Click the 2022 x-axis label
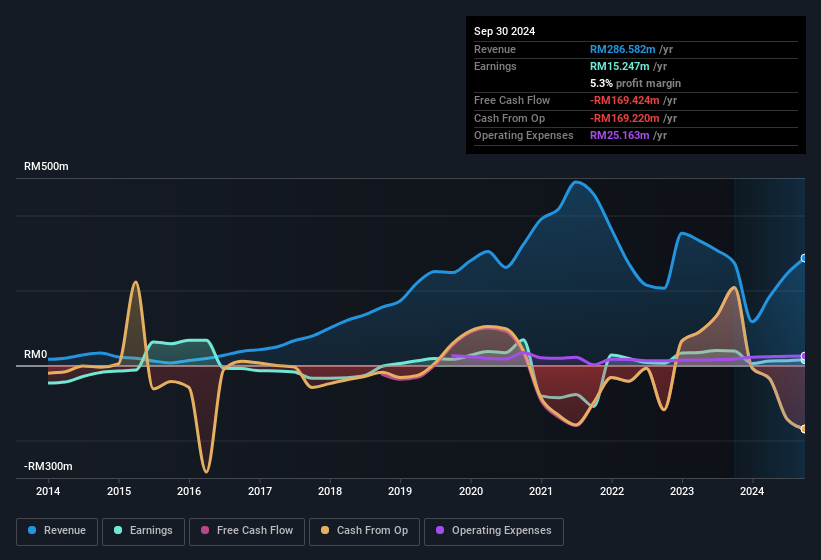The image size is (821, 560). (612, 491)
